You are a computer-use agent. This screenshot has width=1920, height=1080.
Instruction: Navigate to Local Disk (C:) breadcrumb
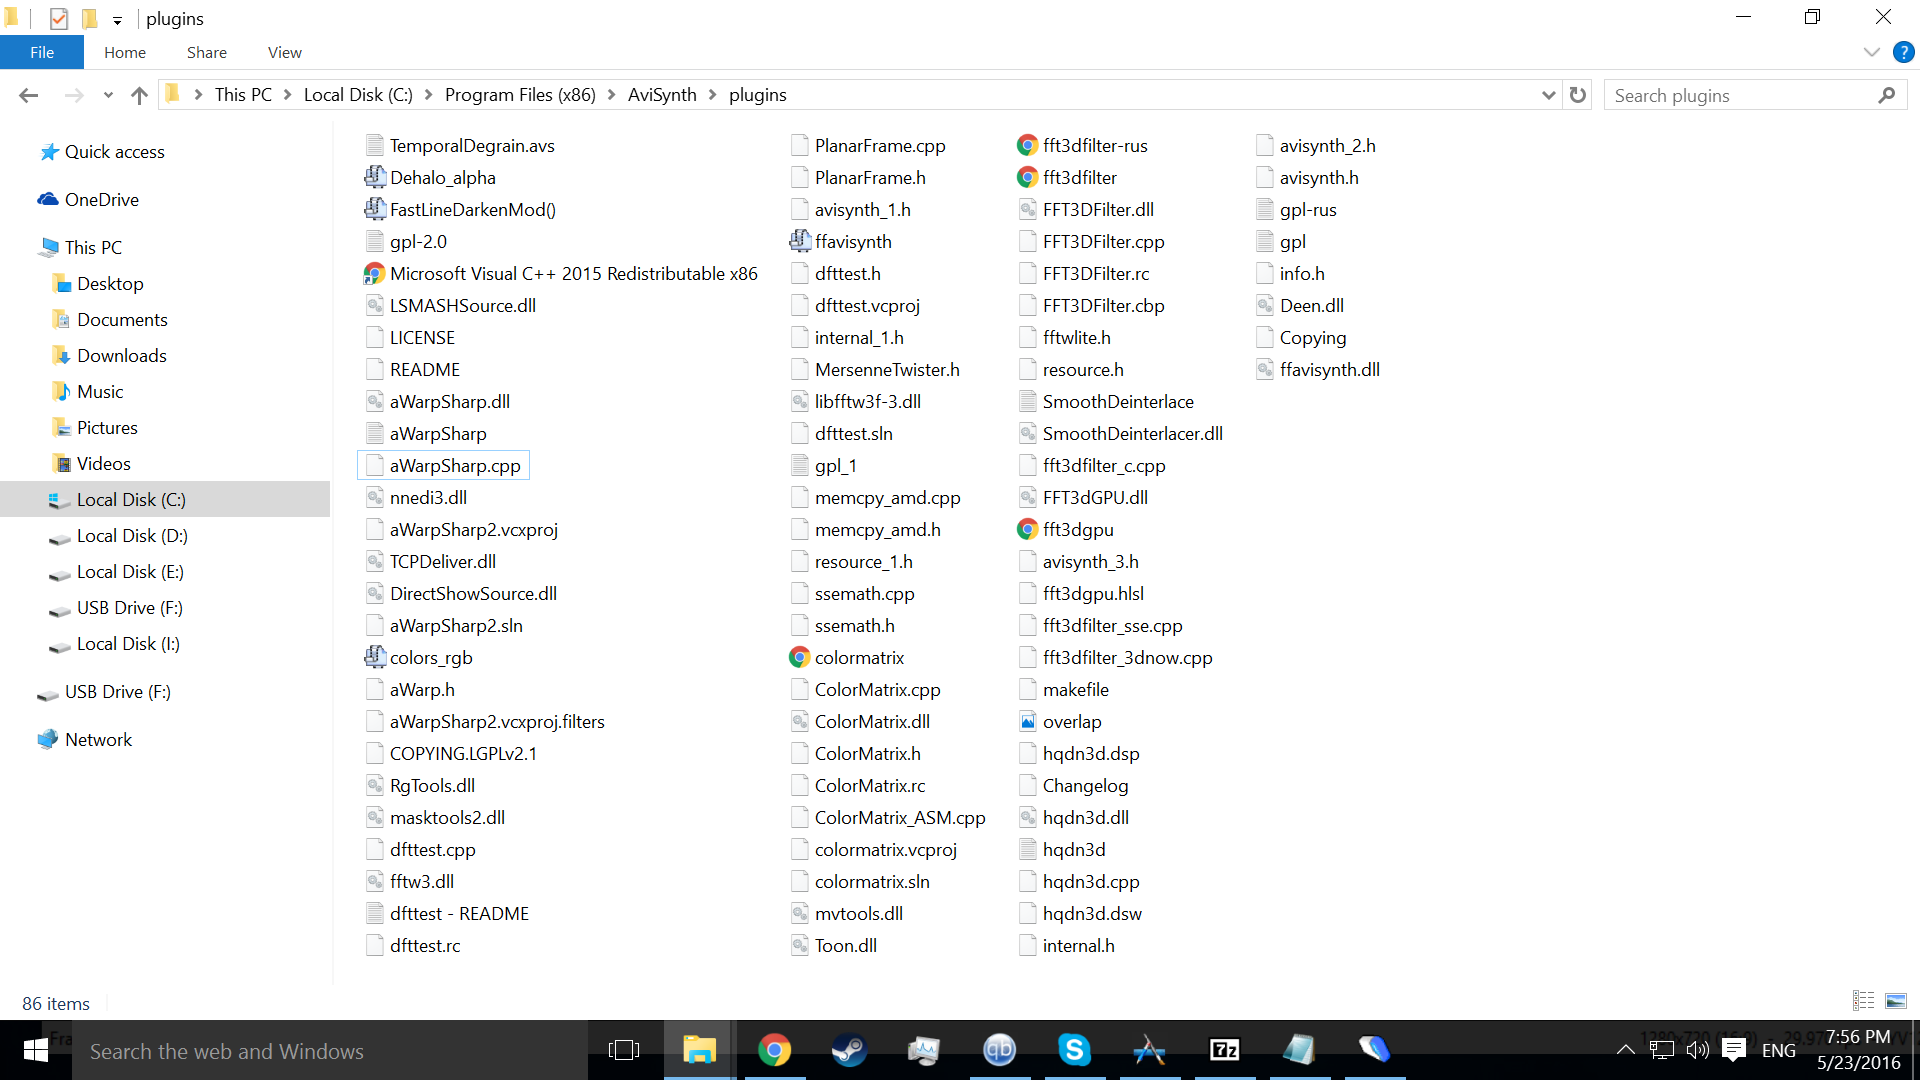point(358,95)
